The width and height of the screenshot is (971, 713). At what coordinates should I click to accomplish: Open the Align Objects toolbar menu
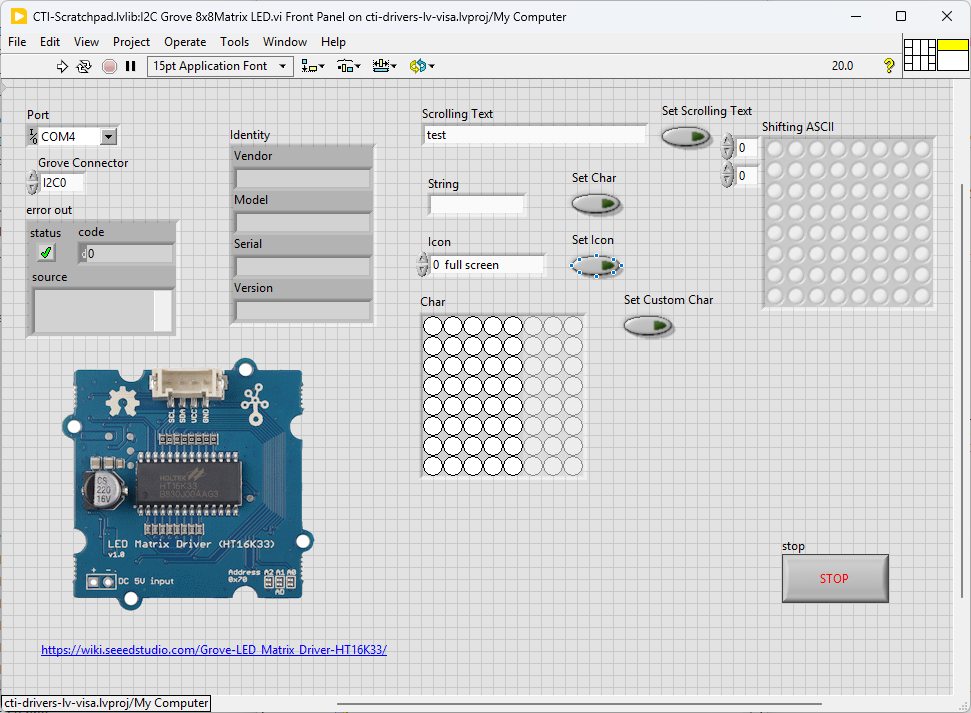[313, 66]
